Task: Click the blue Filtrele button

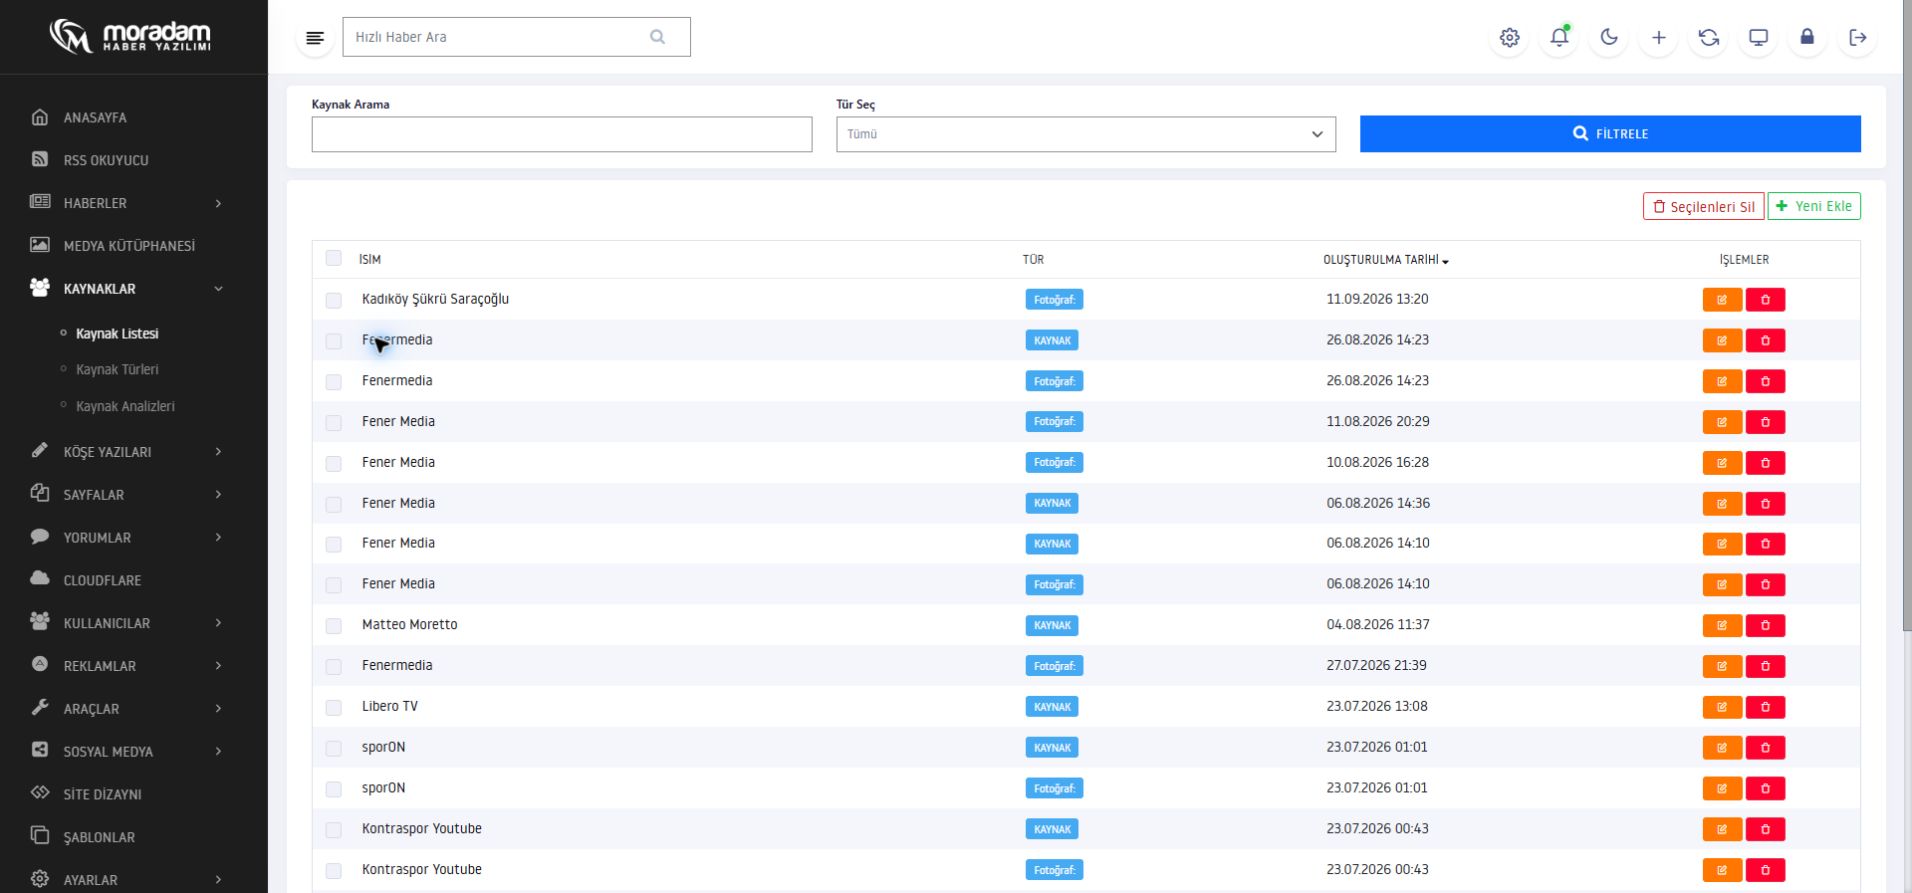Action: (x=1610, y=134)
